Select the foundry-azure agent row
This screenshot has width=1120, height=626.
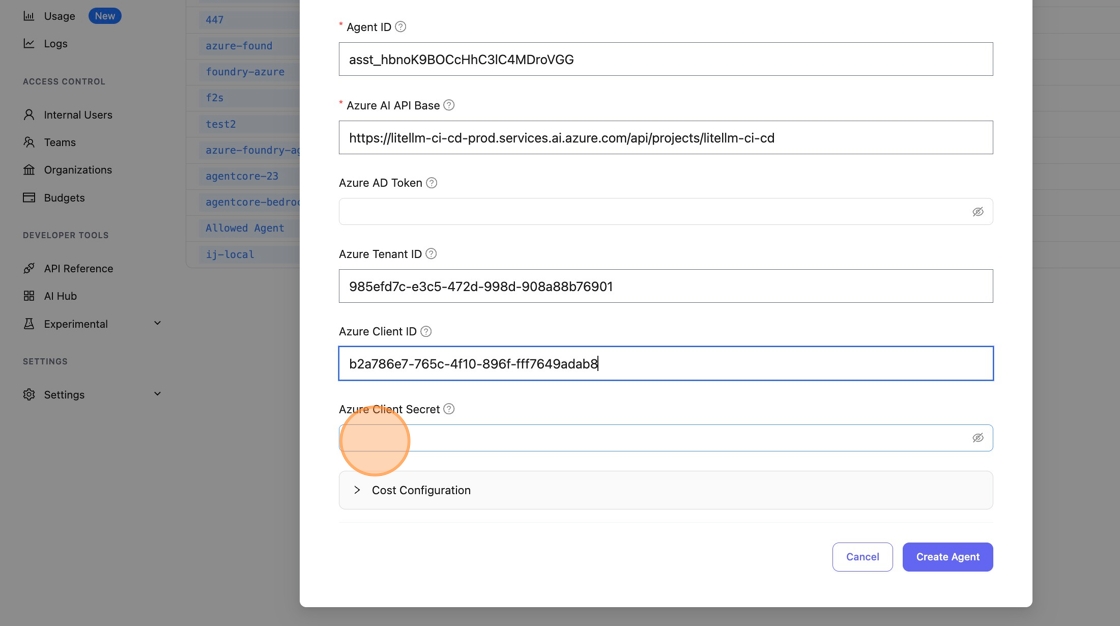245,71
